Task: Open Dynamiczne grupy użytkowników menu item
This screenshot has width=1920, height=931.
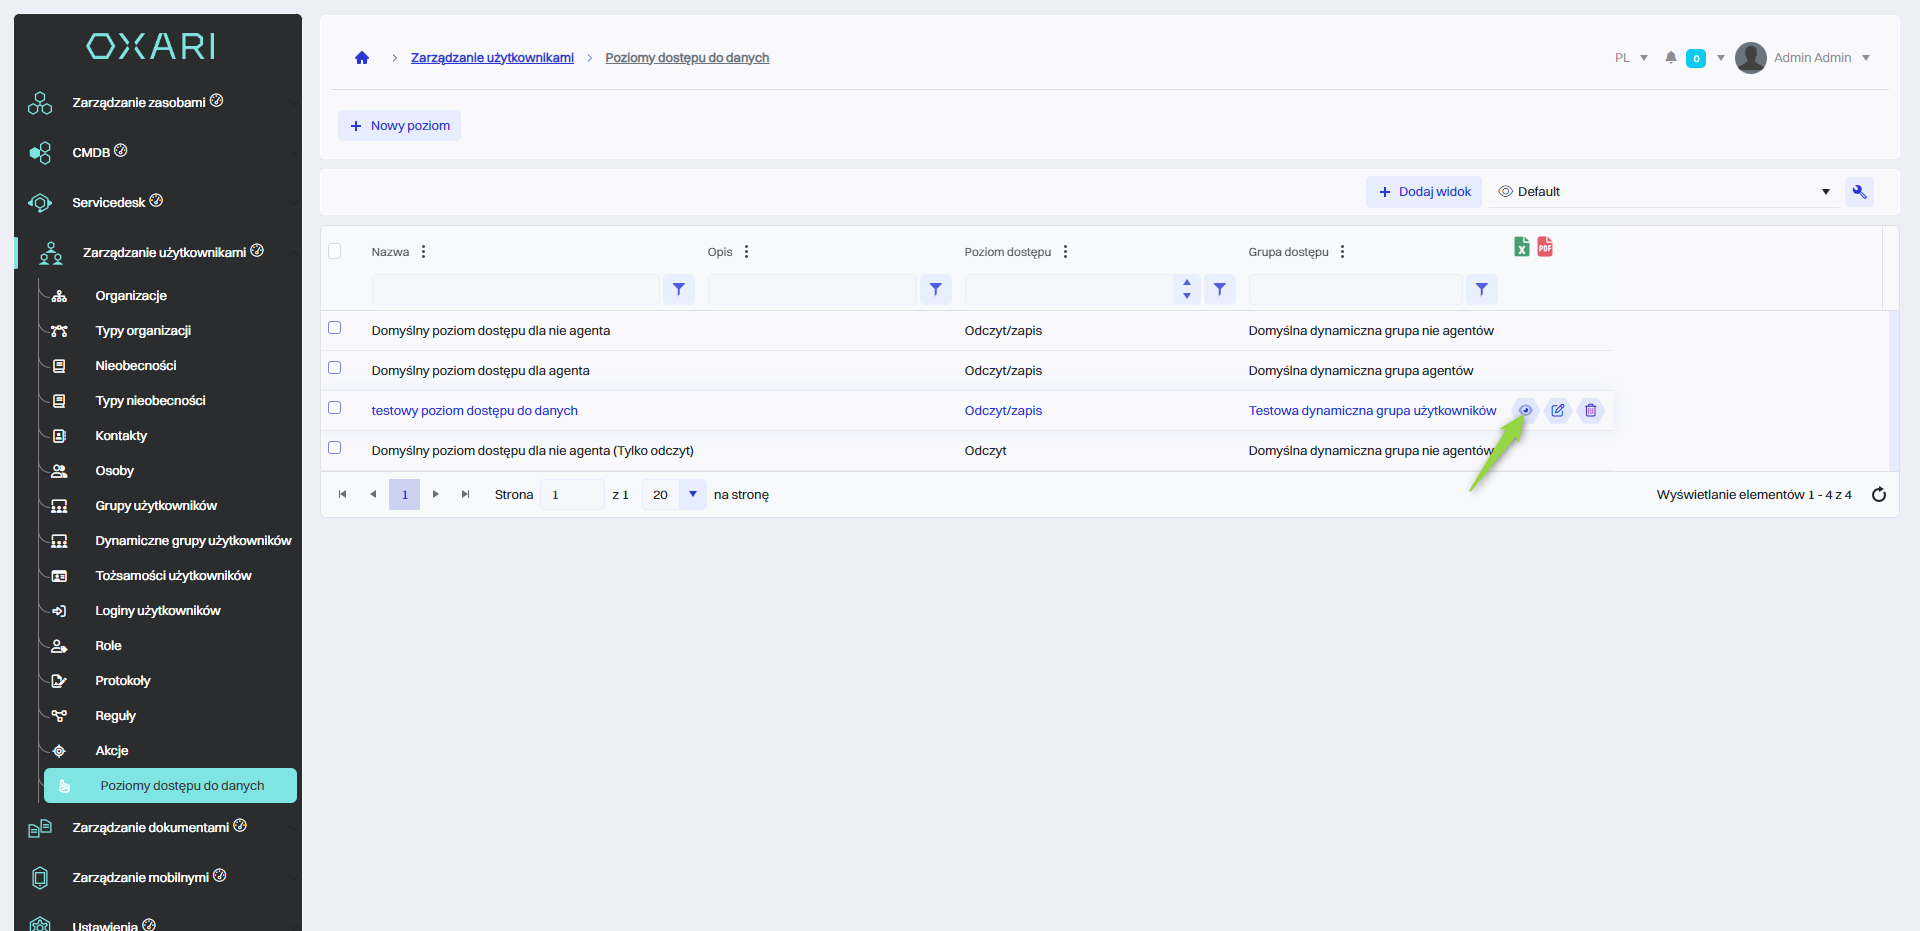Action: [x=193, y=541]
